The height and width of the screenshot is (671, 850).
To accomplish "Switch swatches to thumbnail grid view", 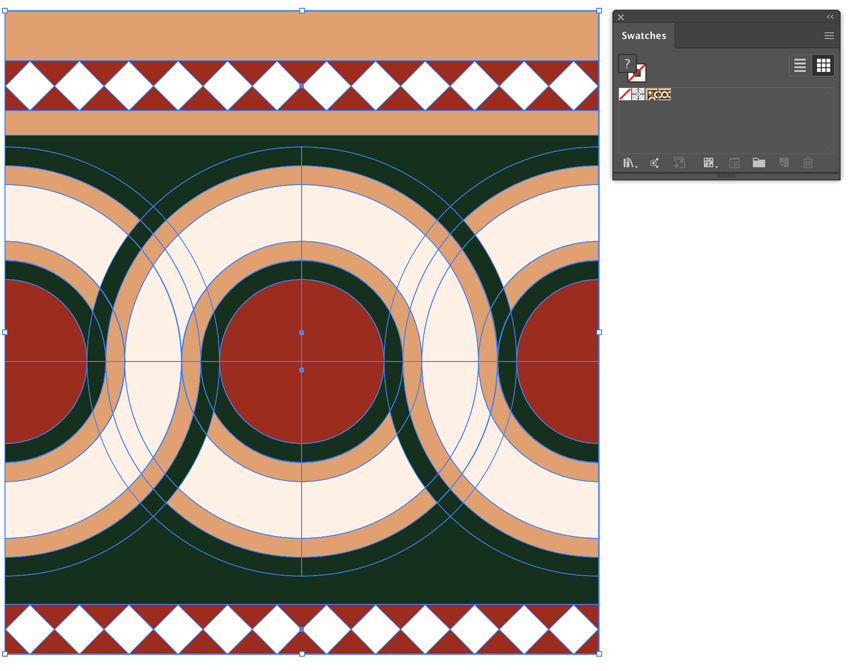I will [823, 66].
